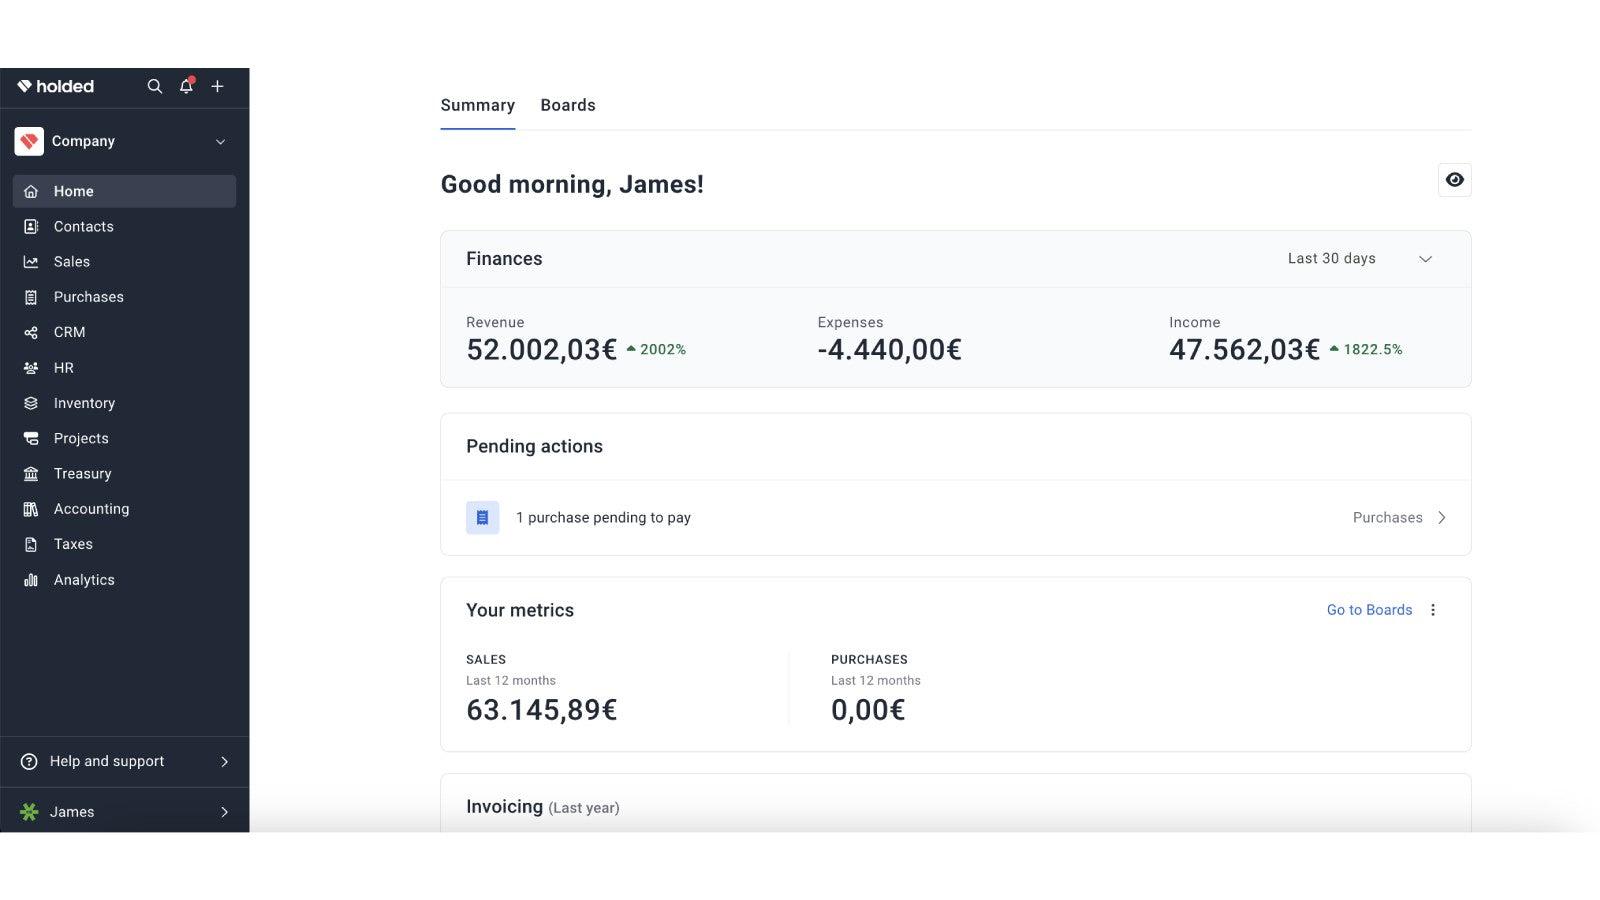Expand Help and support menu
Image resolution: width=1600 pixels, height=900 pixels.
(124, 762)
